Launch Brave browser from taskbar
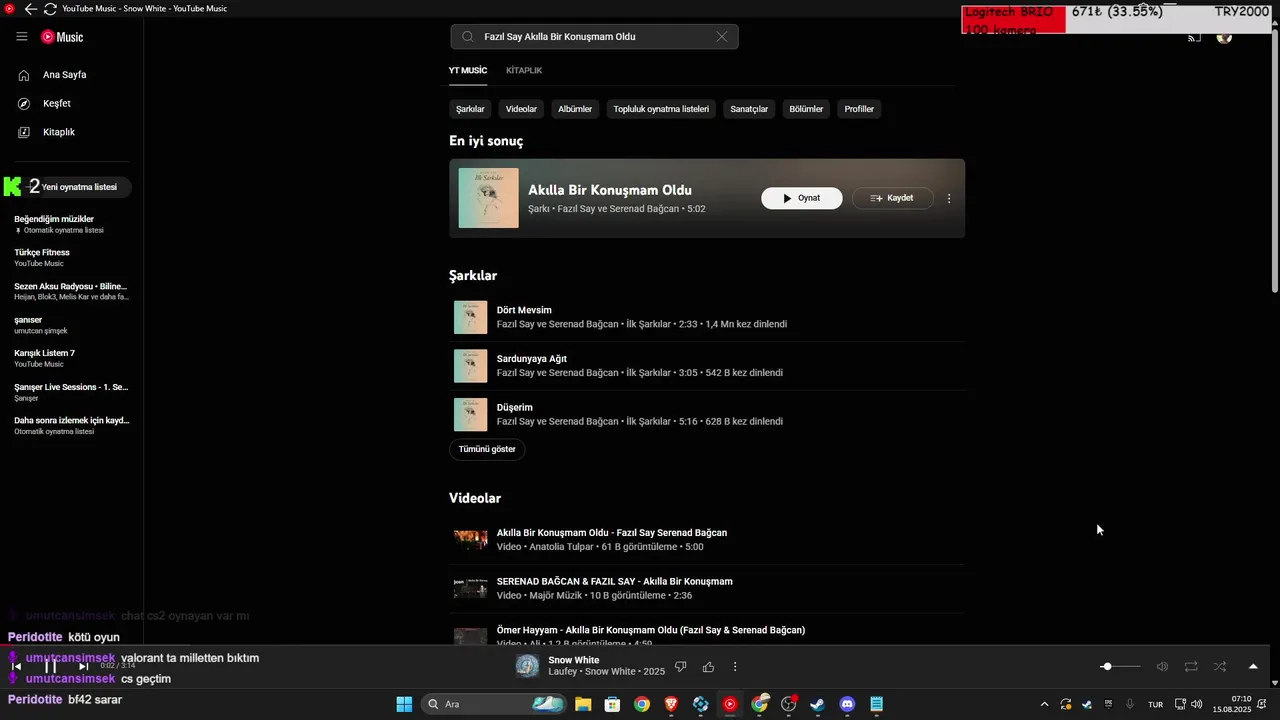 [671, 704]
